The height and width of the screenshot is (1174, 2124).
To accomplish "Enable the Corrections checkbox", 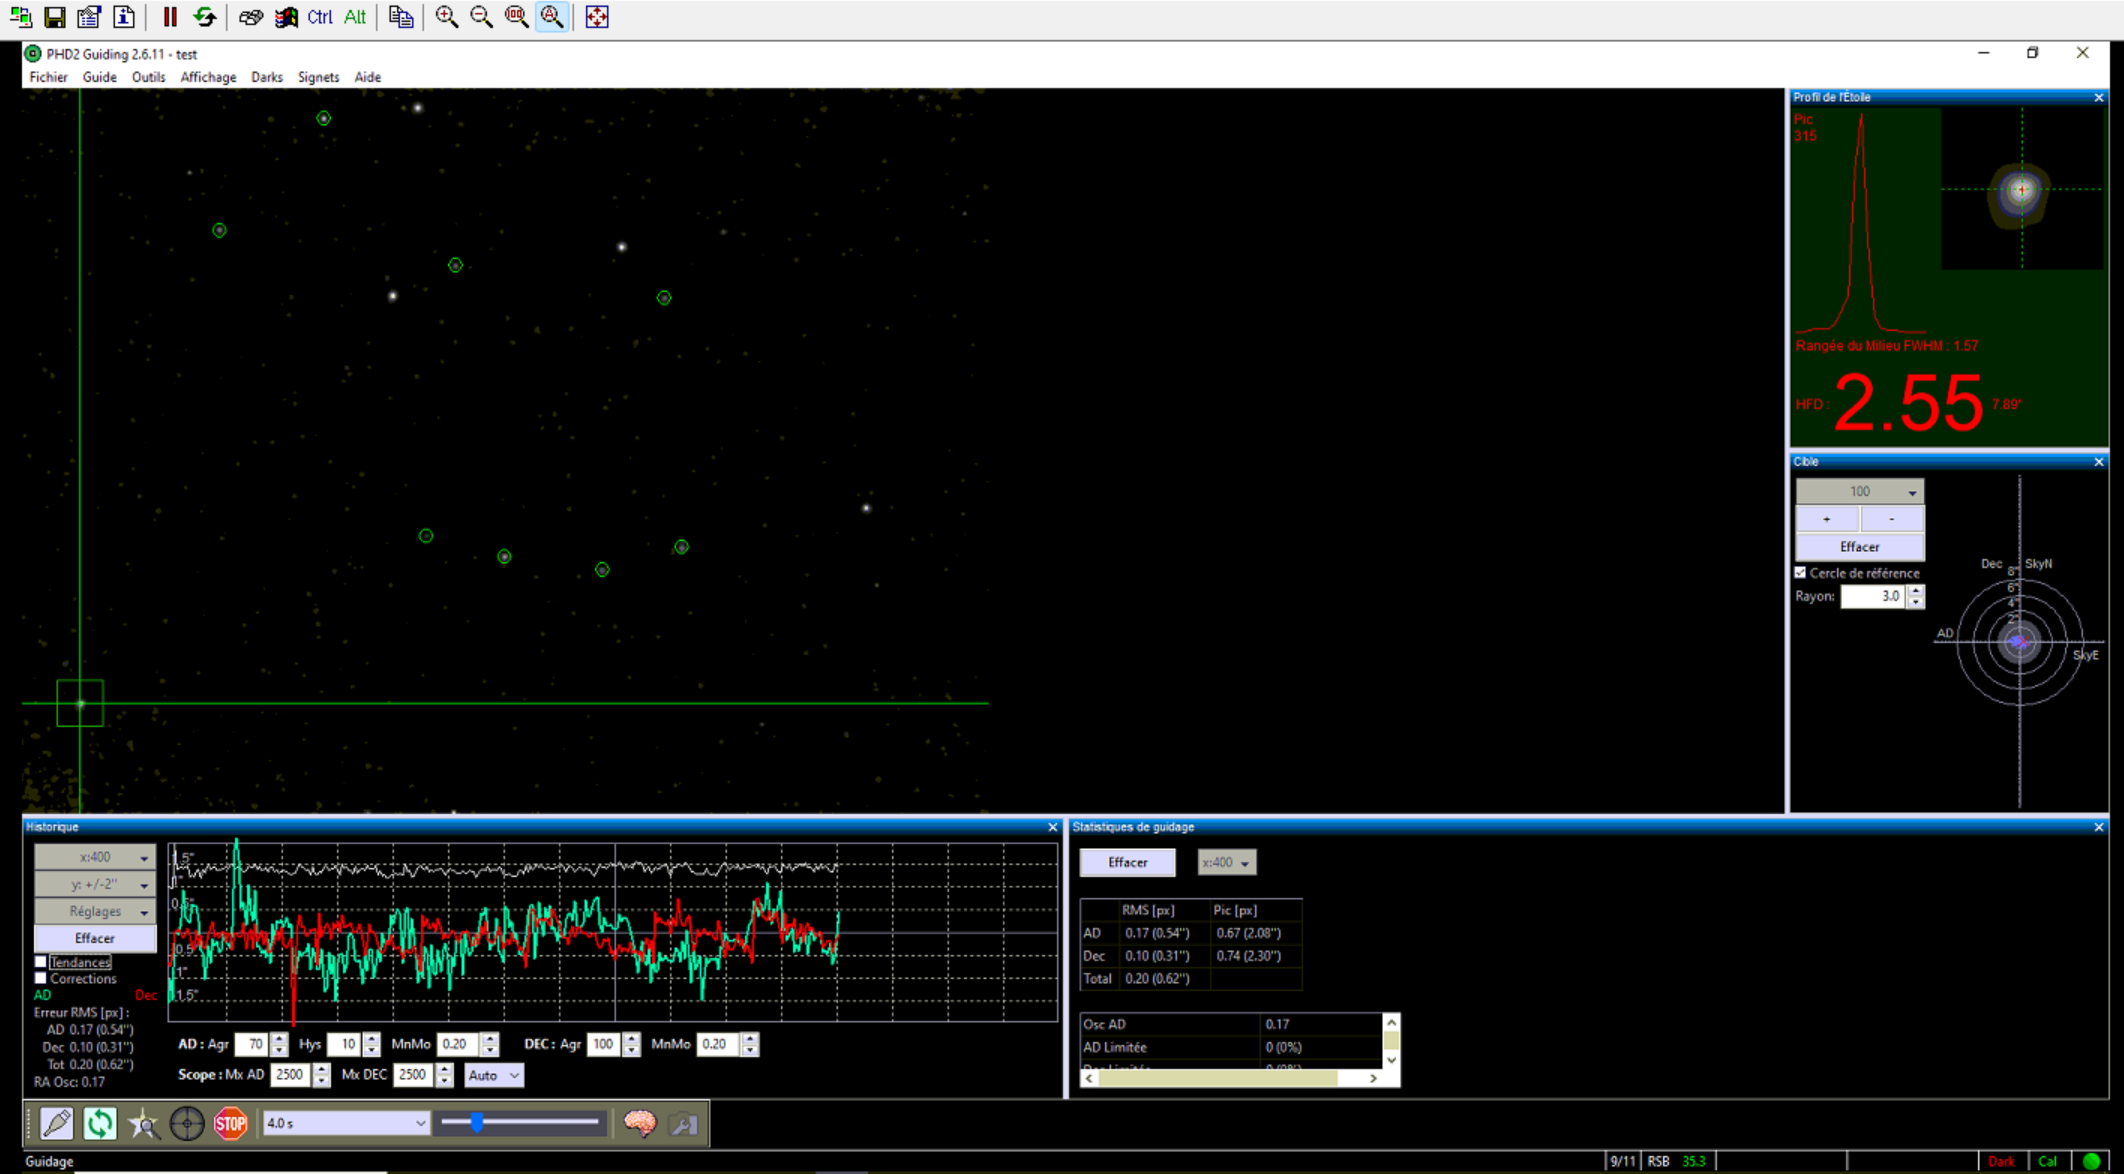I will 41,979.
